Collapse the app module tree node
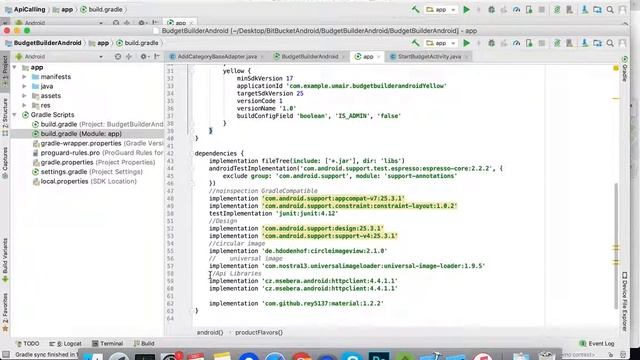The height and width of the screenshot is (360, 640). pos(15,67)
